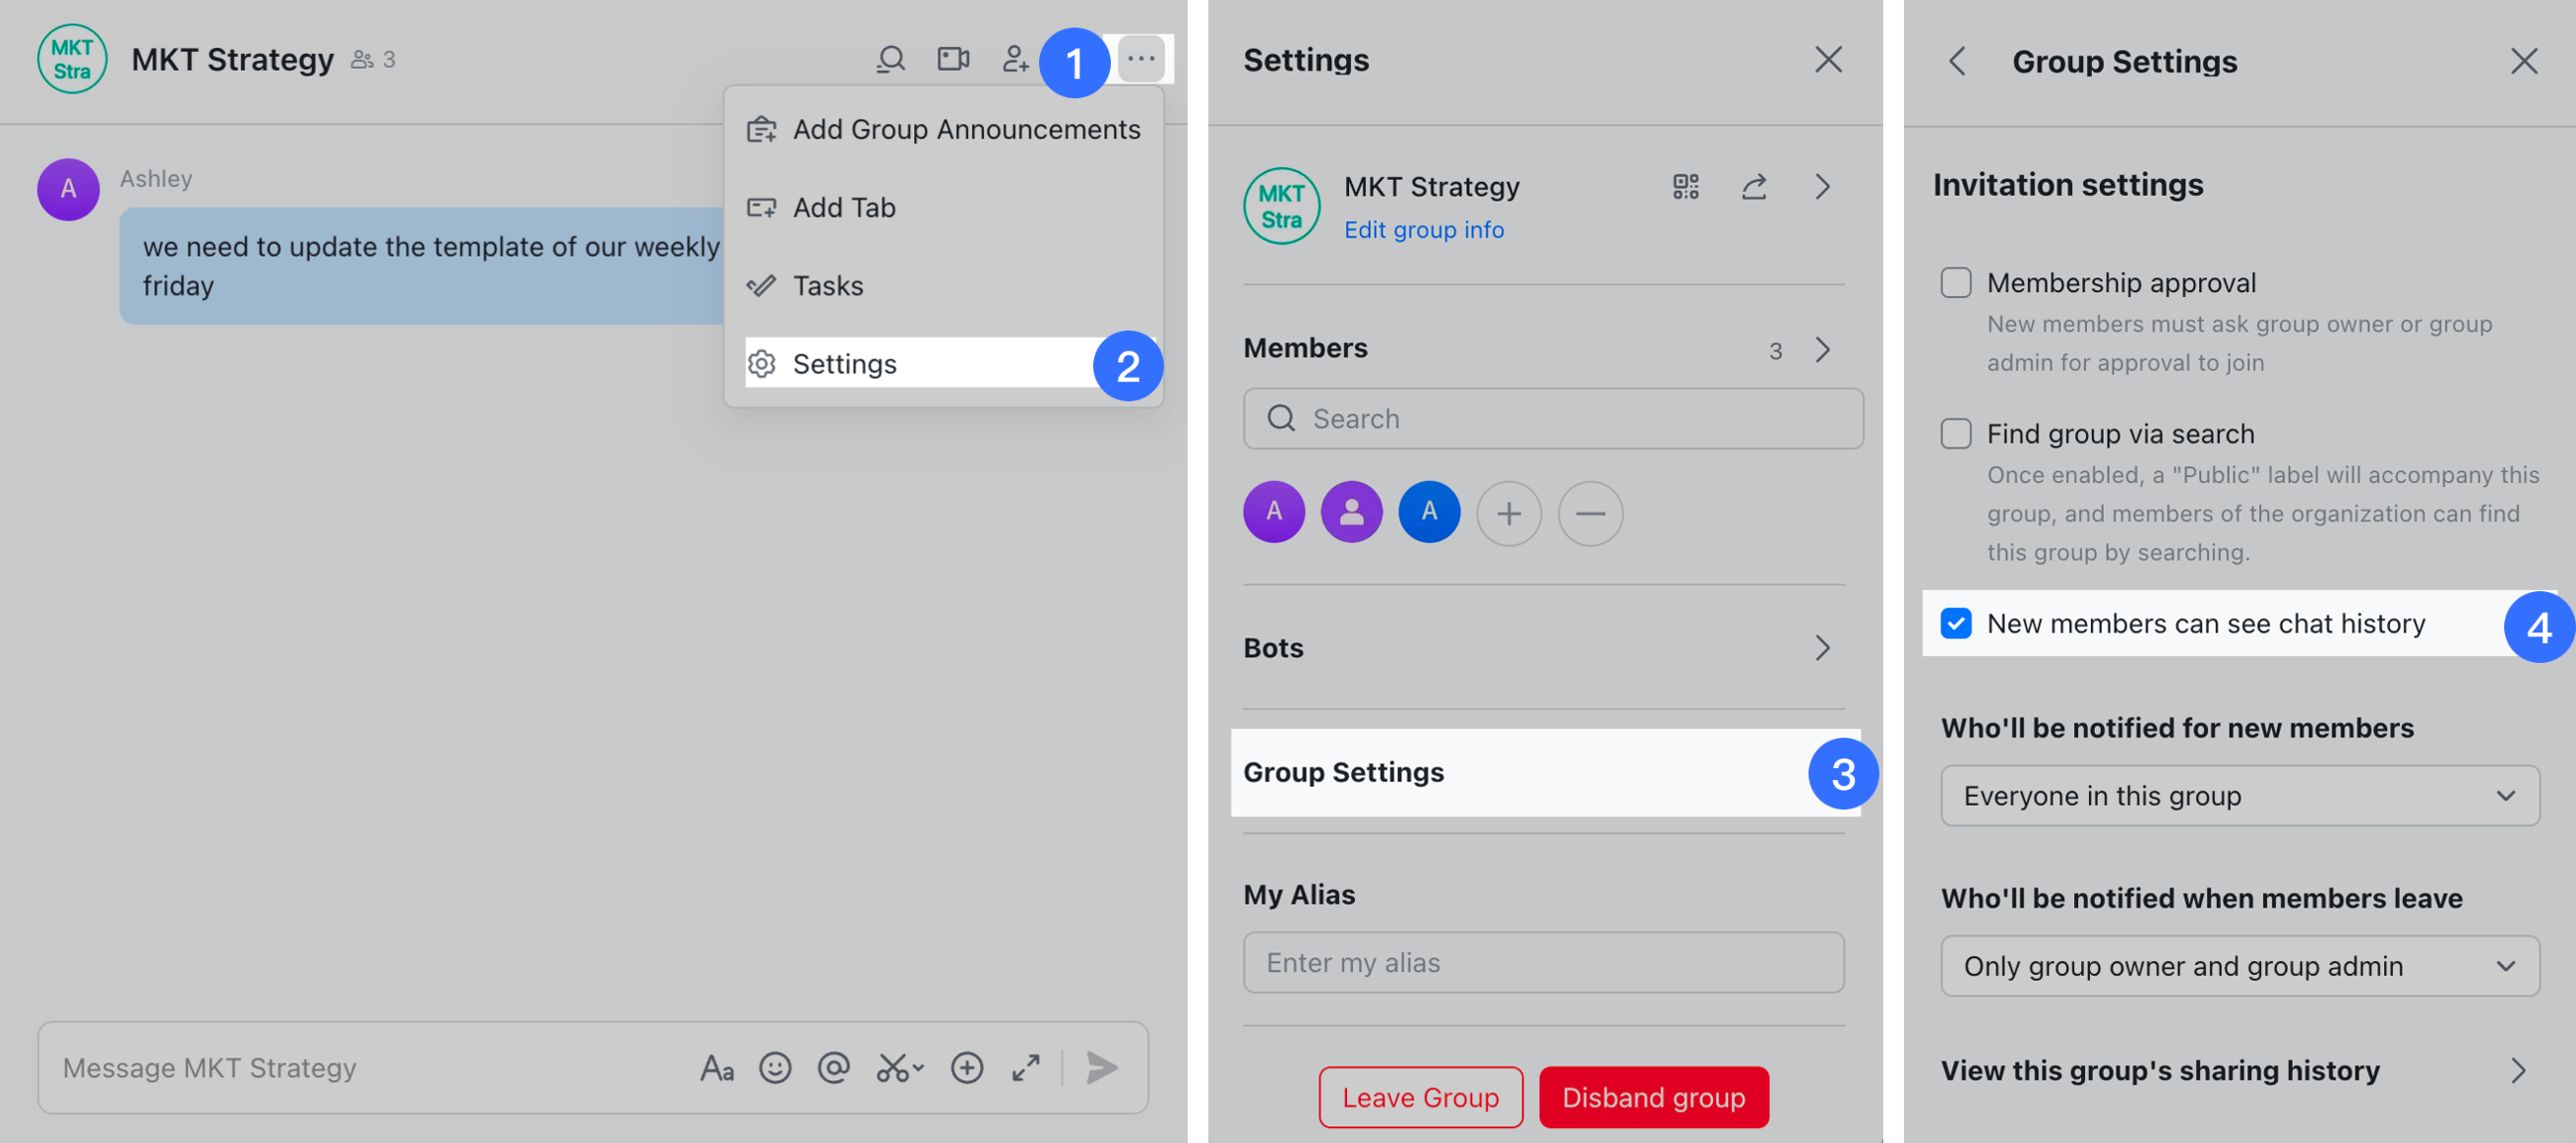Image resolution: width=2576 pixels, height=1143 pixels.
Task: Click the QR code icon for MKT Strategy
Action: pyautogui.click(x=1686, y=186)
